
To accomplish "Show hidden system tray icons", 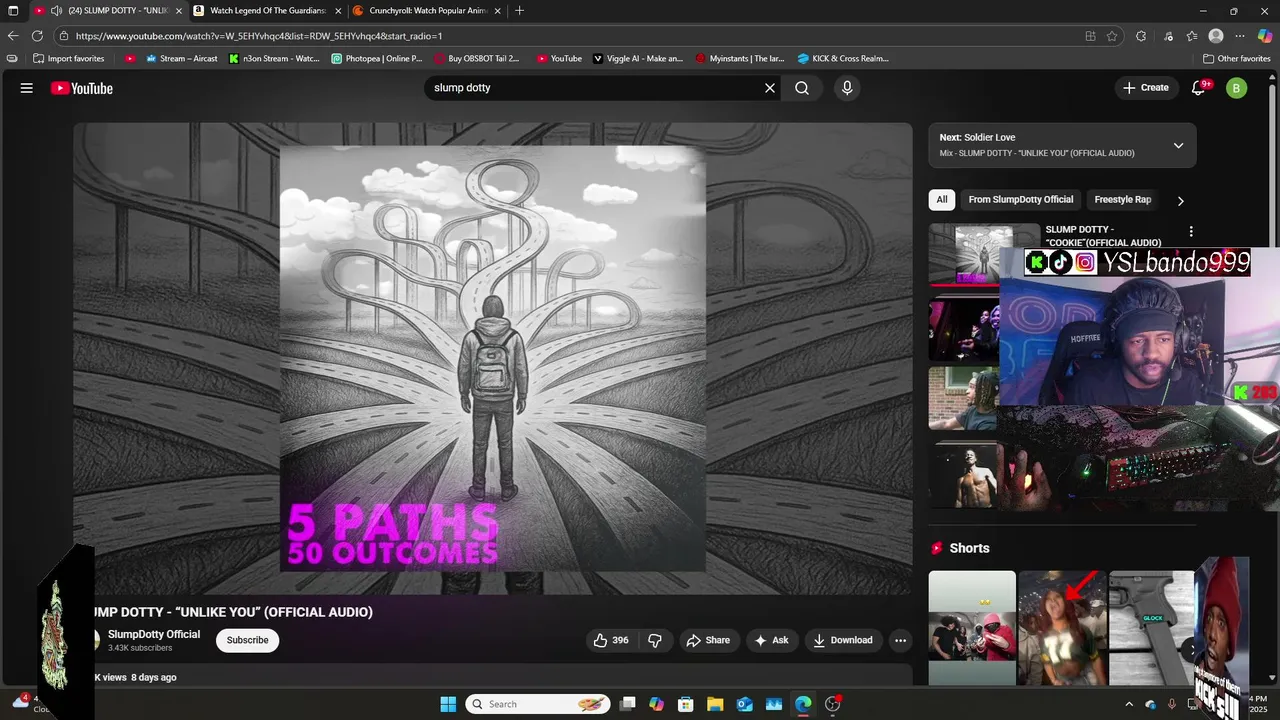I will pyautogui.click(x=1129, y=704).
